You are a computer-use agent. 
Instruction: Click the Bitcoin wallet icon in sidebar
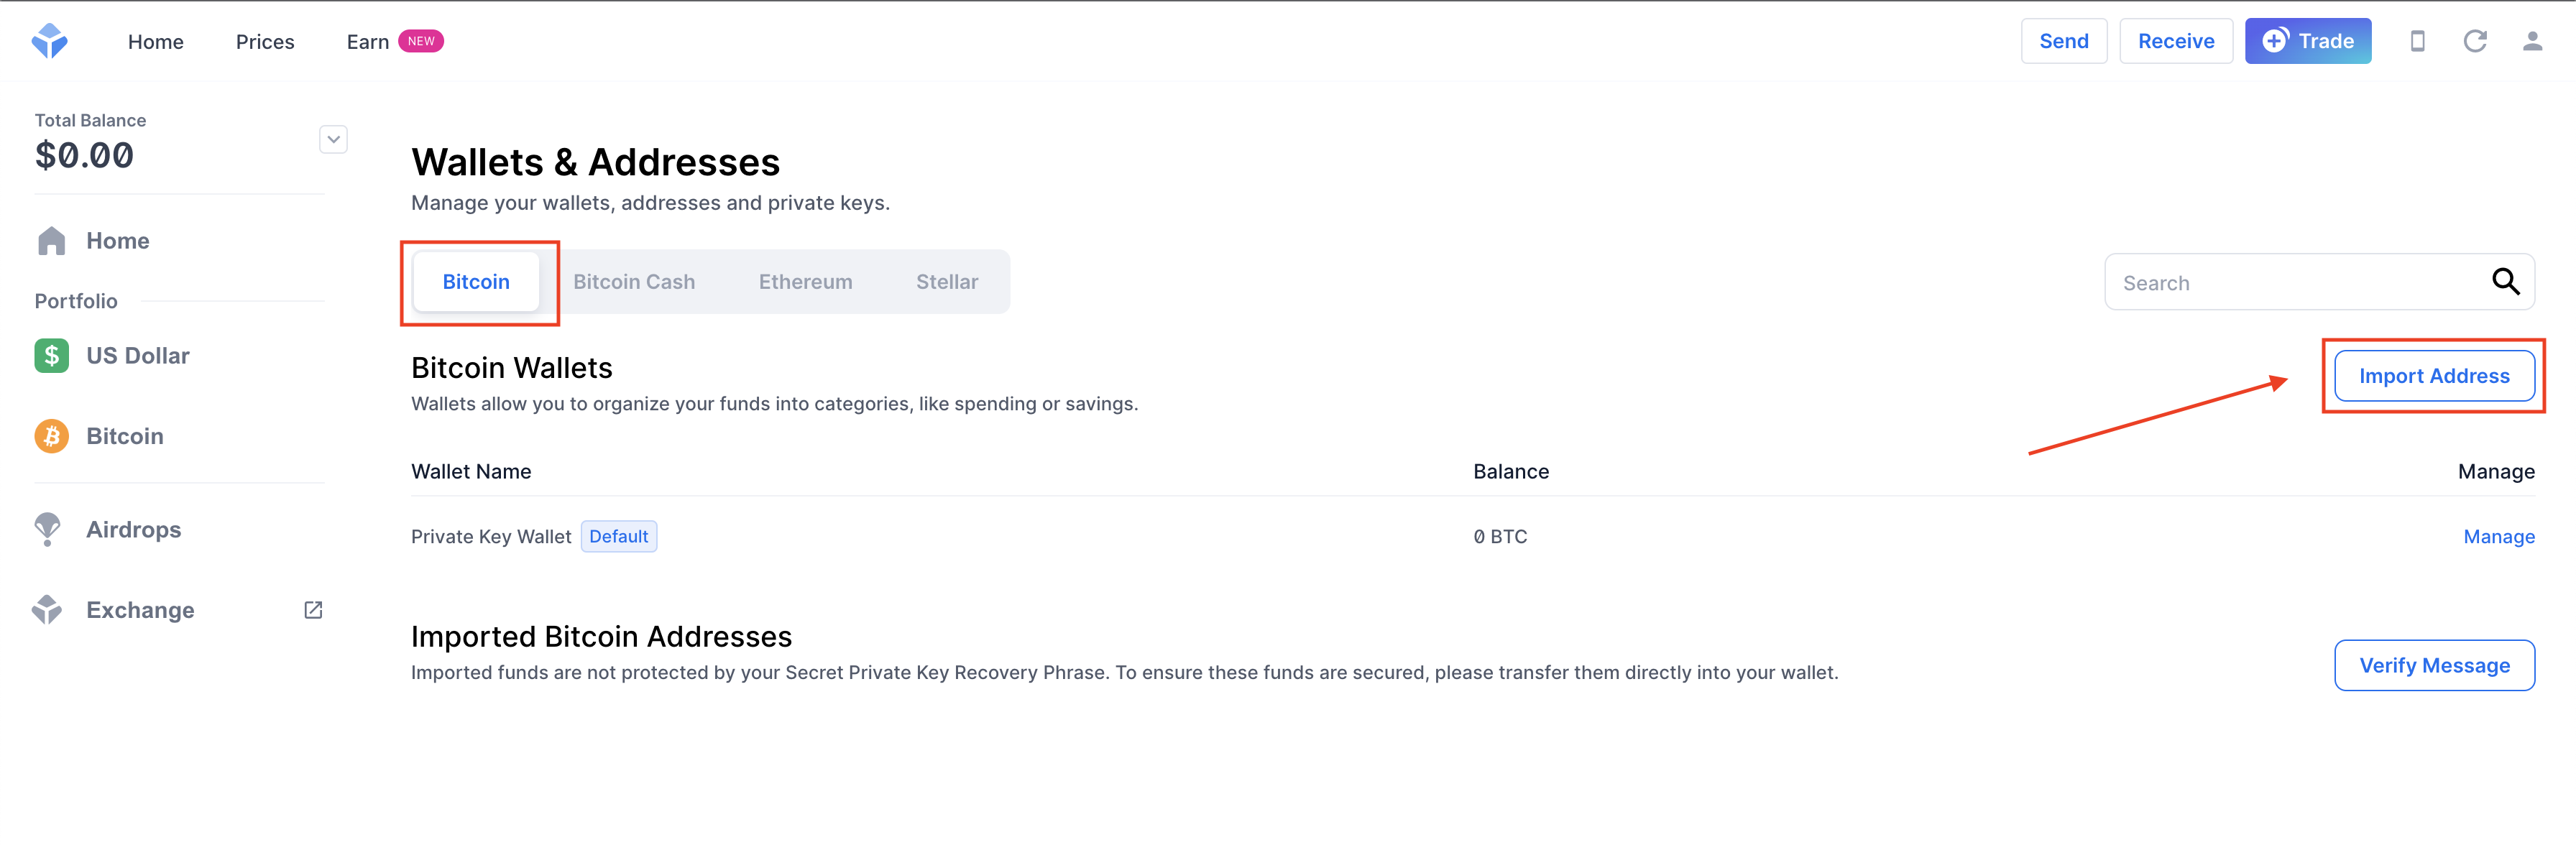[50, 435]
